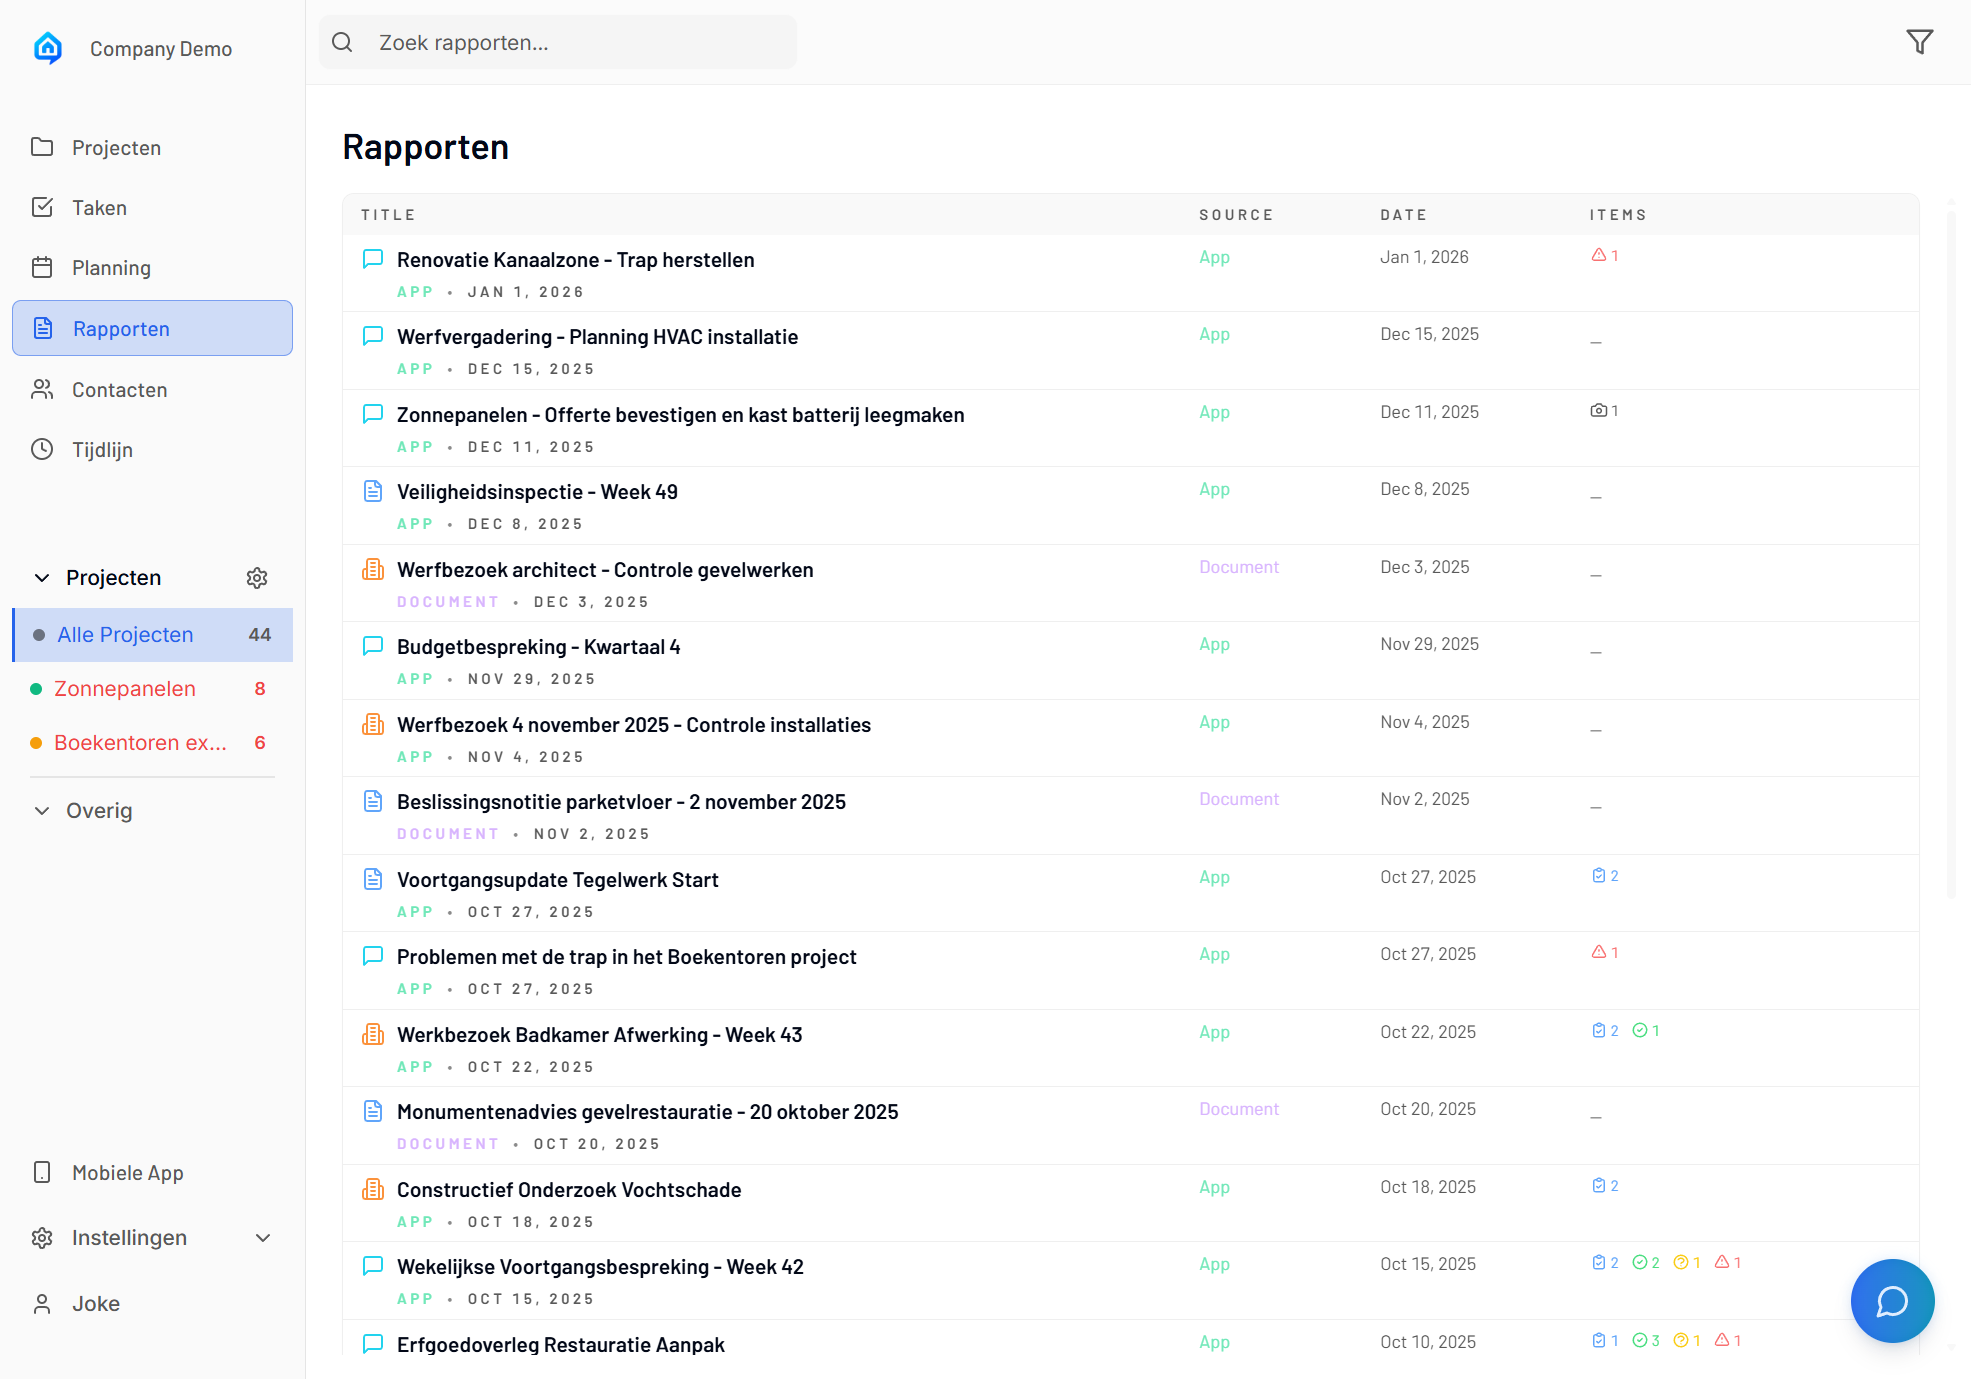Select the Zonnepanelen project filter
The image size is (1971, 1379).
coord(125,689)
